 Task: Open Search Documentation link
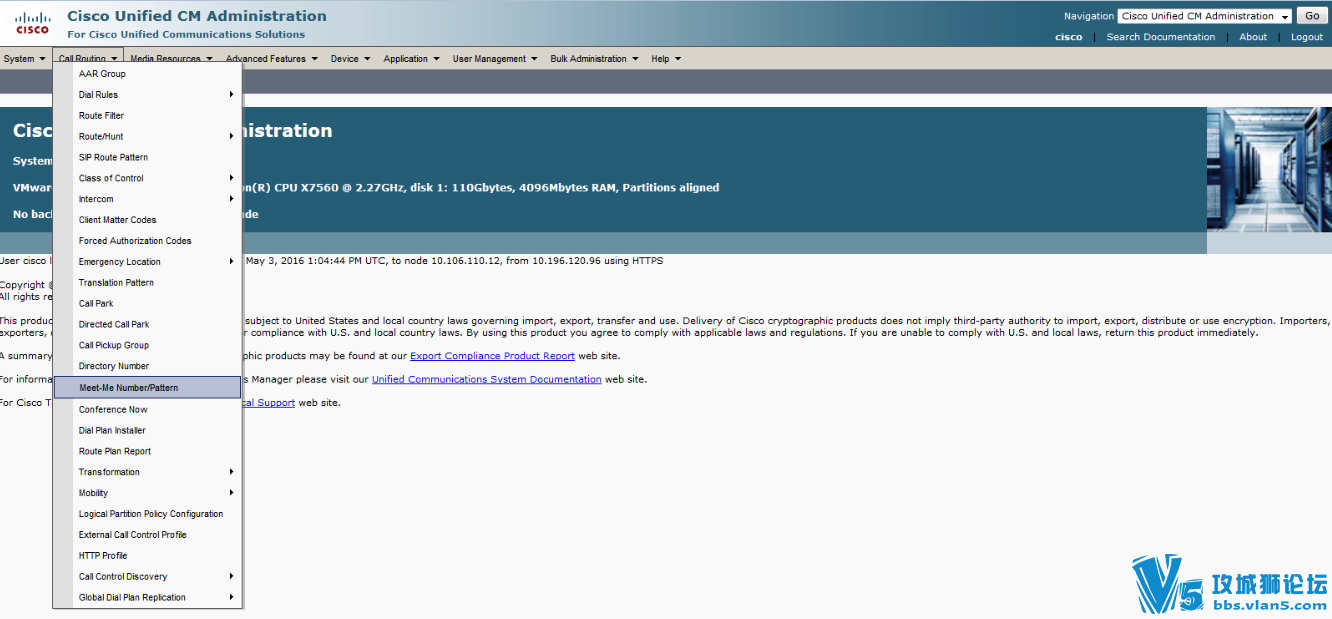tap(1160, 37)
